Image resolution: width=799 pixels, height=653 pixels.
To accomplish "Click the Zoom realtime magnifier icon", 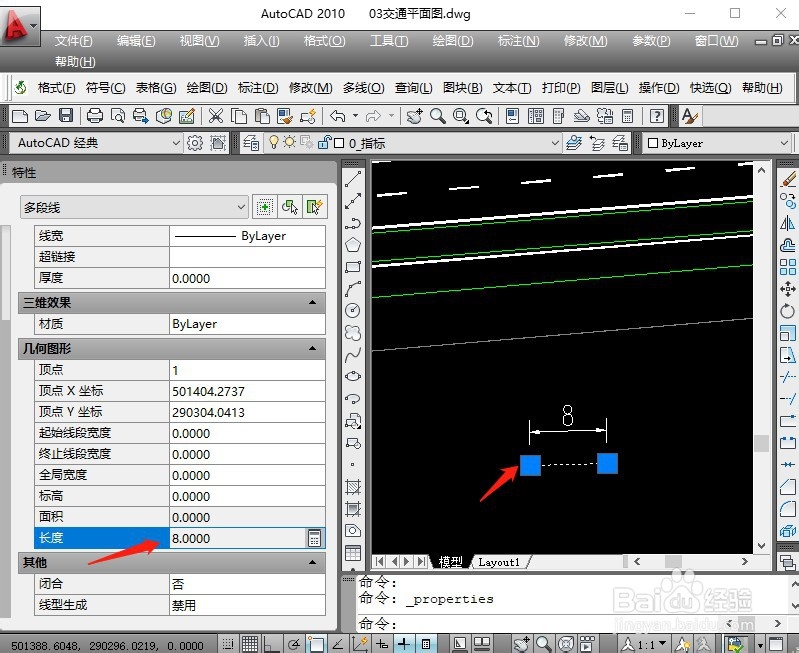I will point(437,116).
